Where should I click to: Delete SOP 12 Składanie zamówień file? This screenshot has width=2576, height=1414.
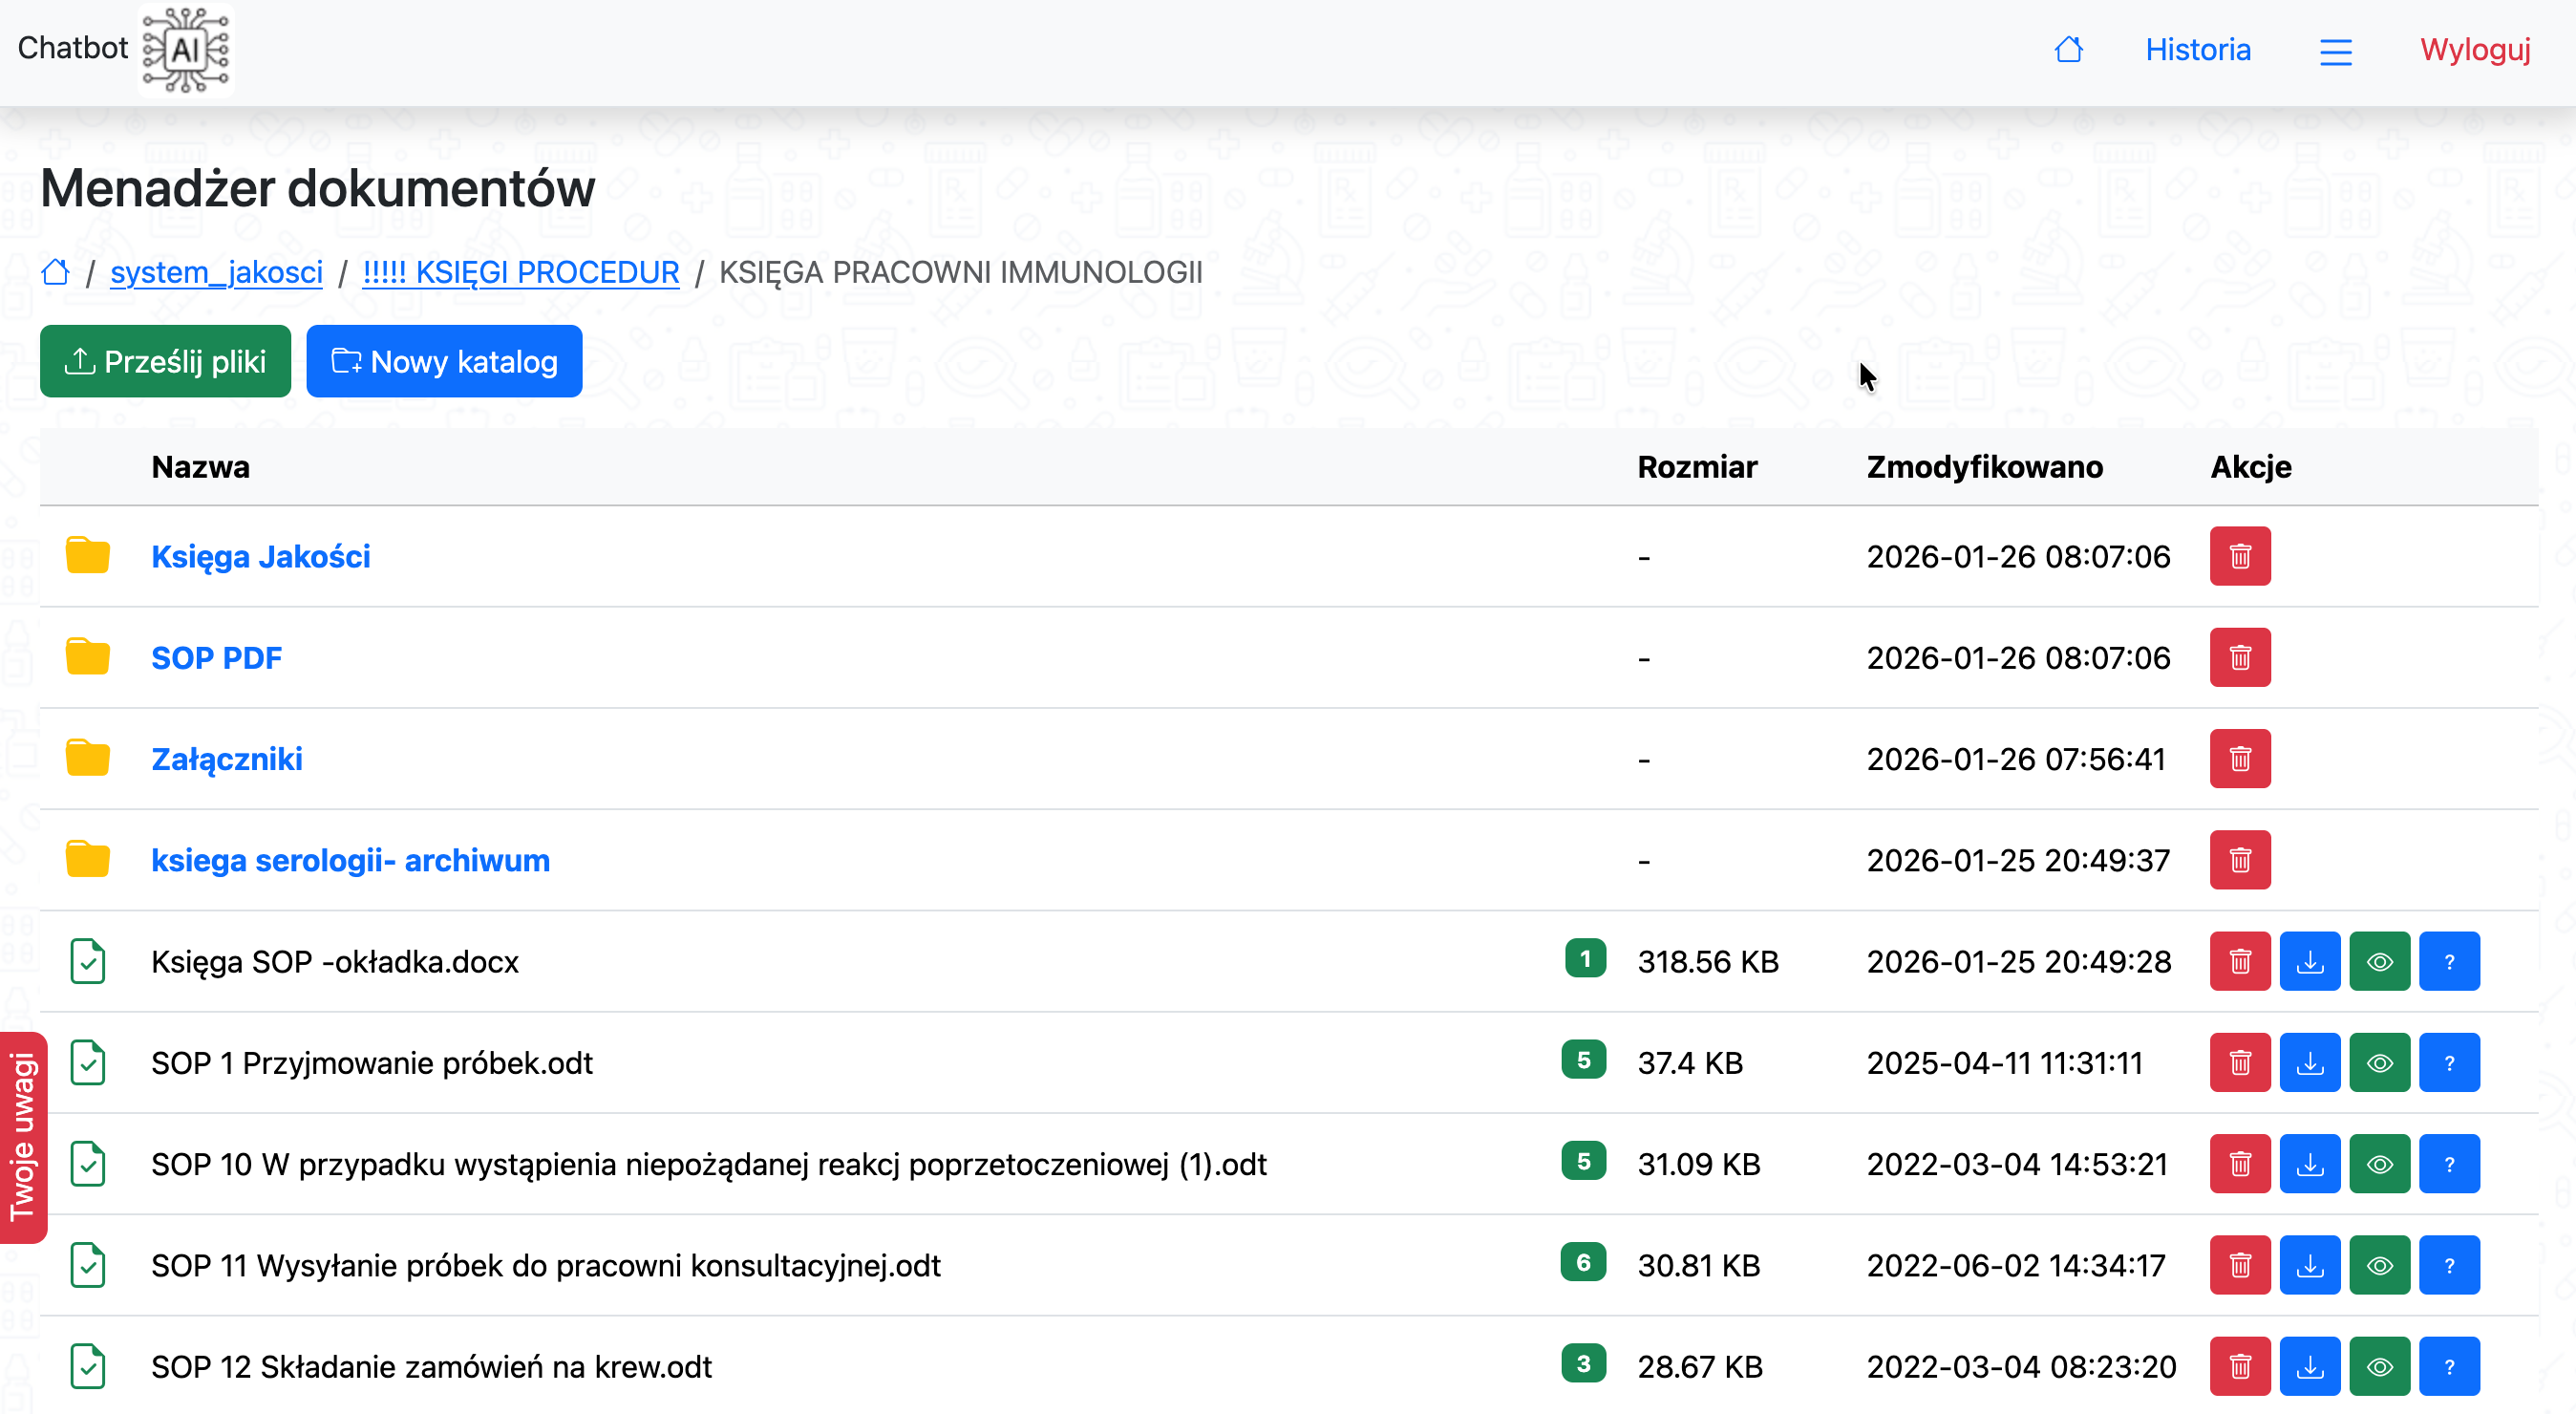(x=2239, y=1366)
